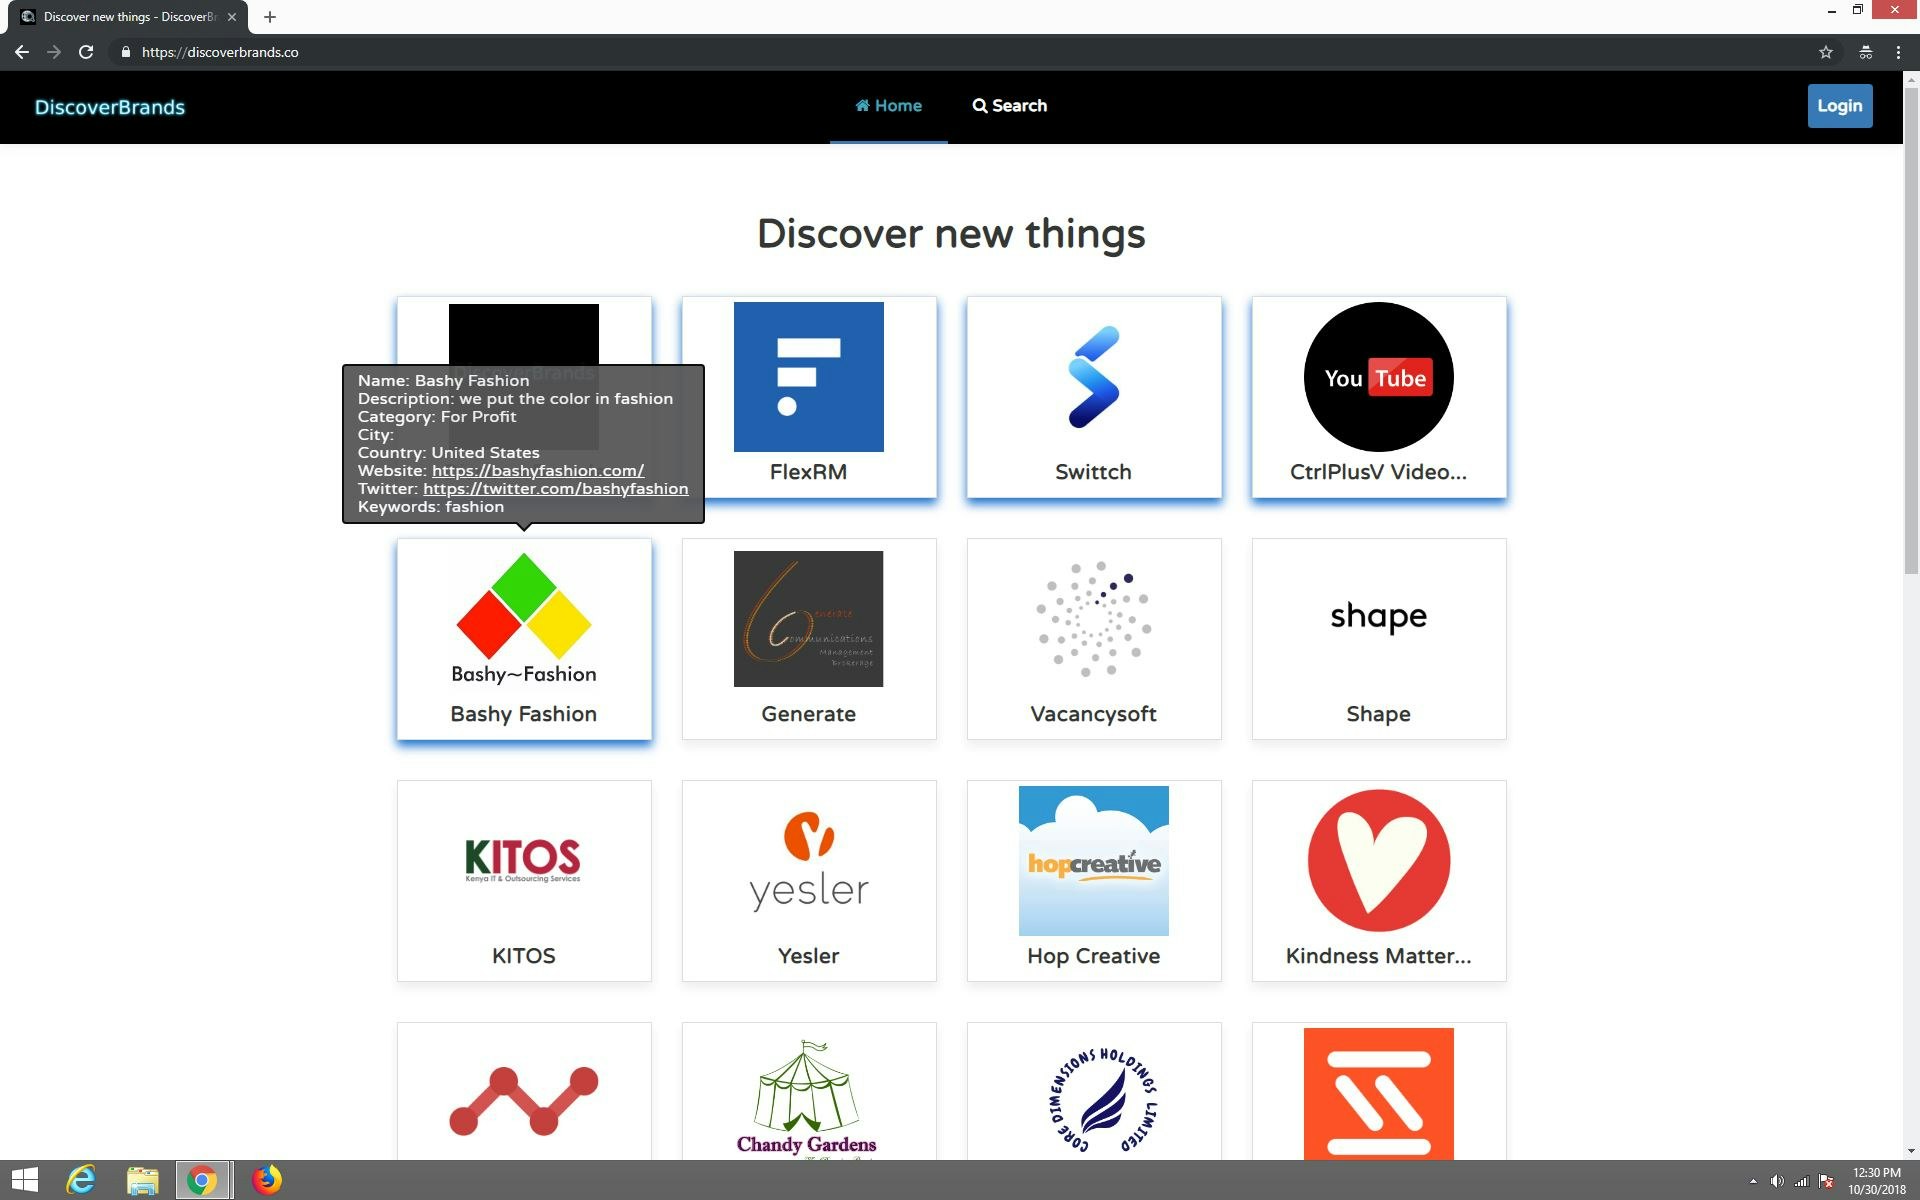Open the Vacancysoft dotted logo tile
1920x1200 pixels.
click(1093, 618)
